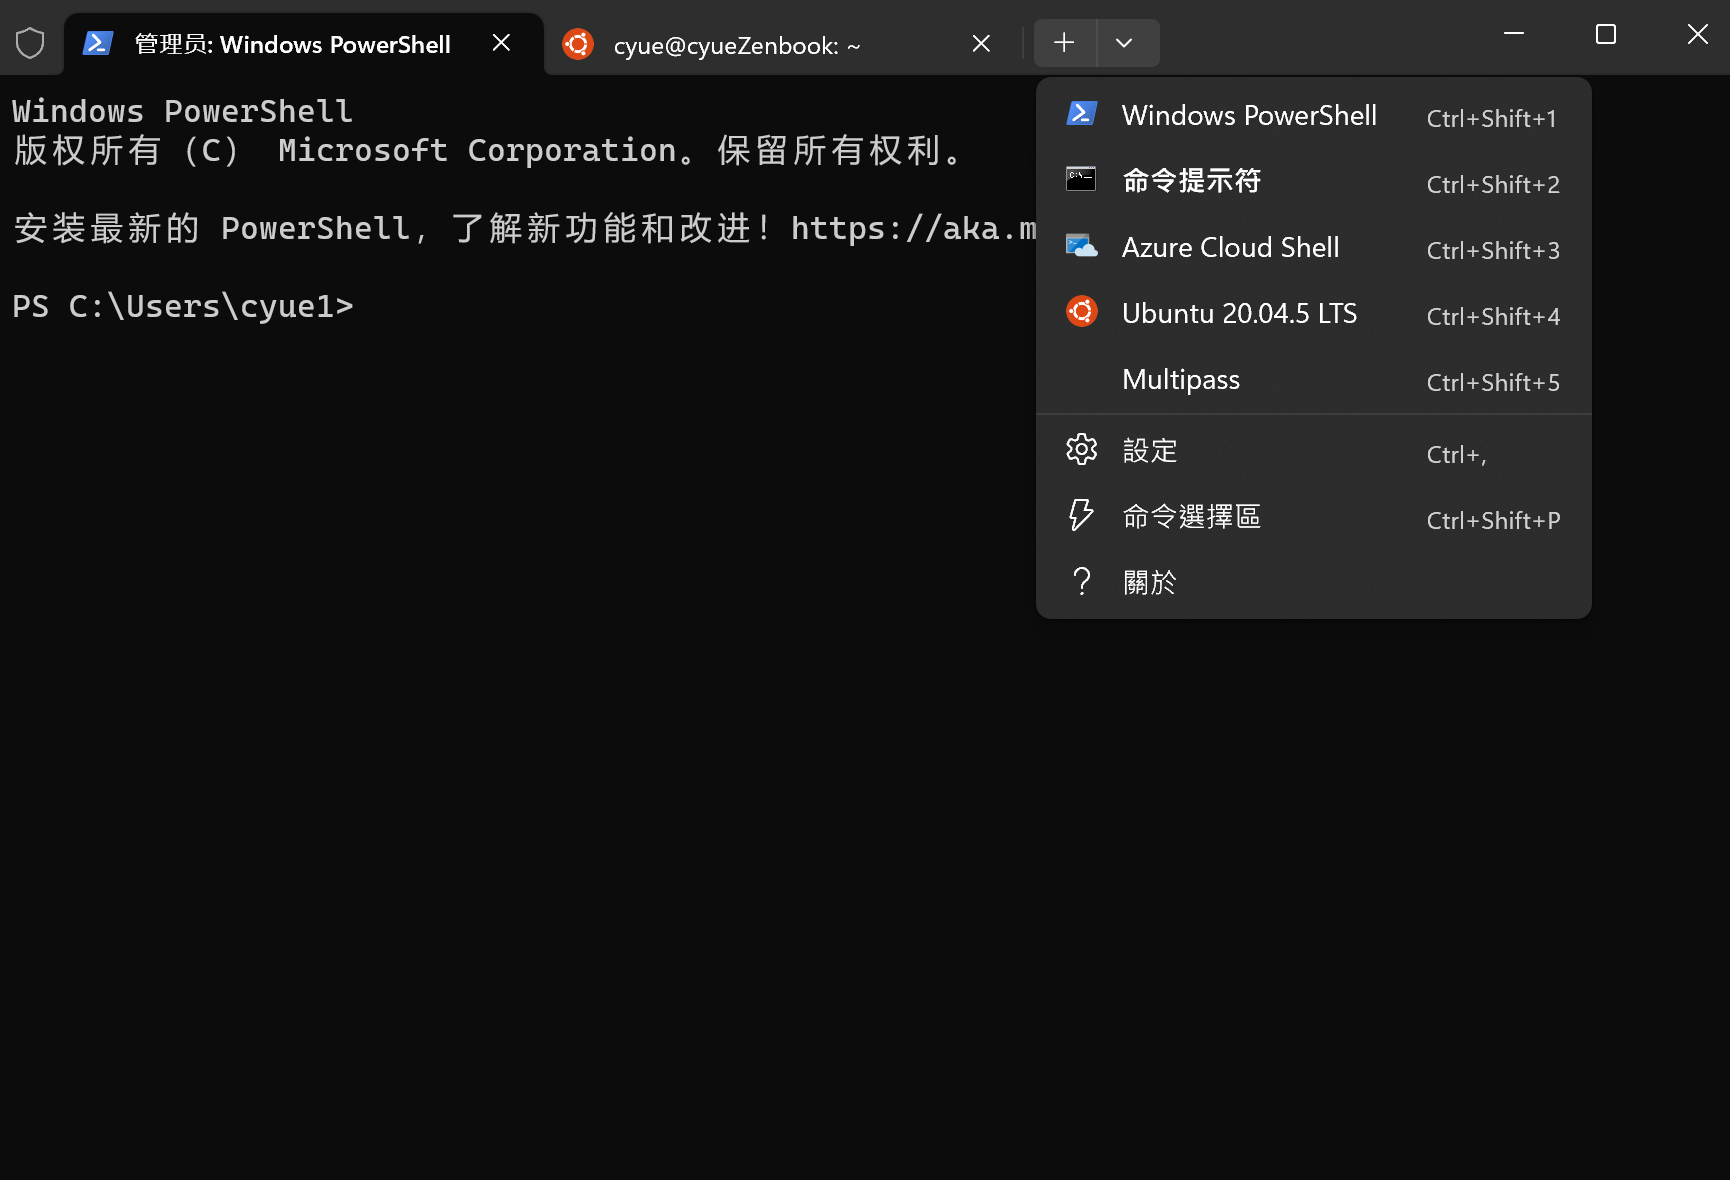Select the 管理员: Windows PowerShell tab
This screenshot has width=1730, height=1180.
tap(292, 45)
